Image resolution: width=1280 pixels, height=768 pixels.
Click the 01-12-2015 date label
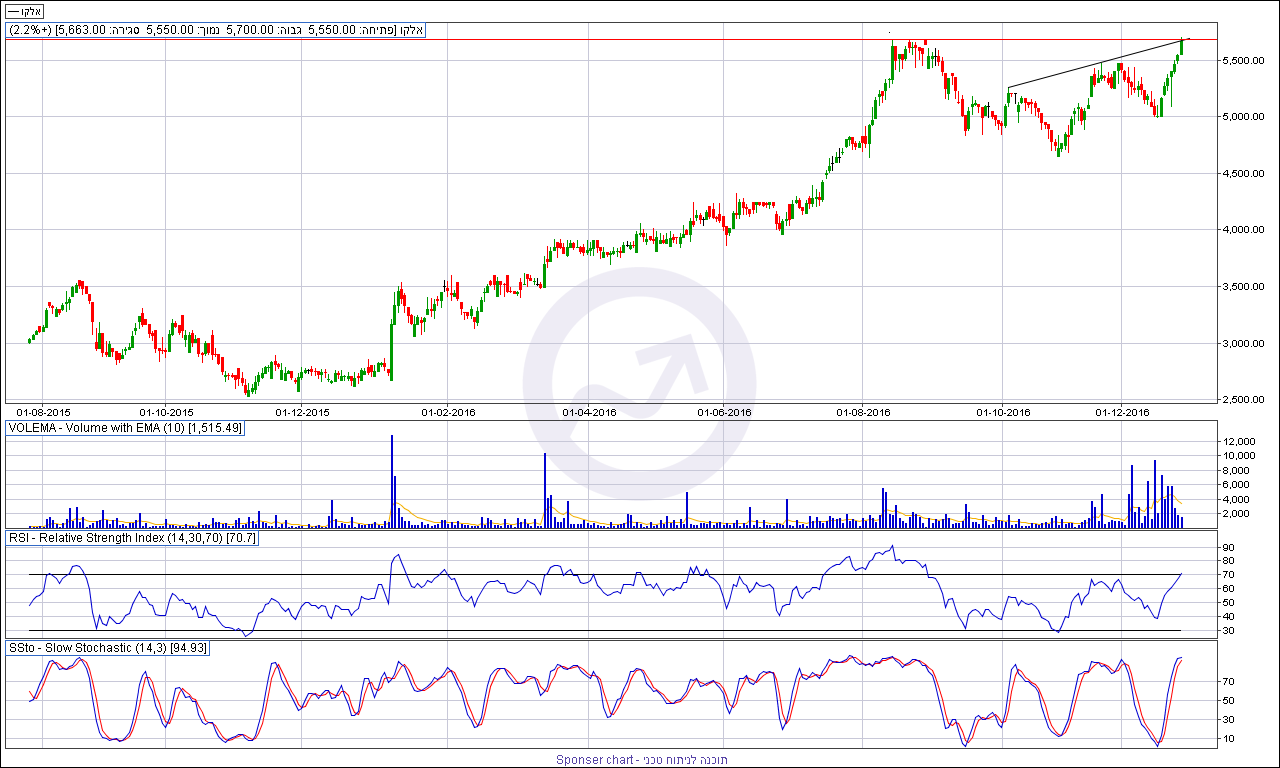(x=301, y=411)
